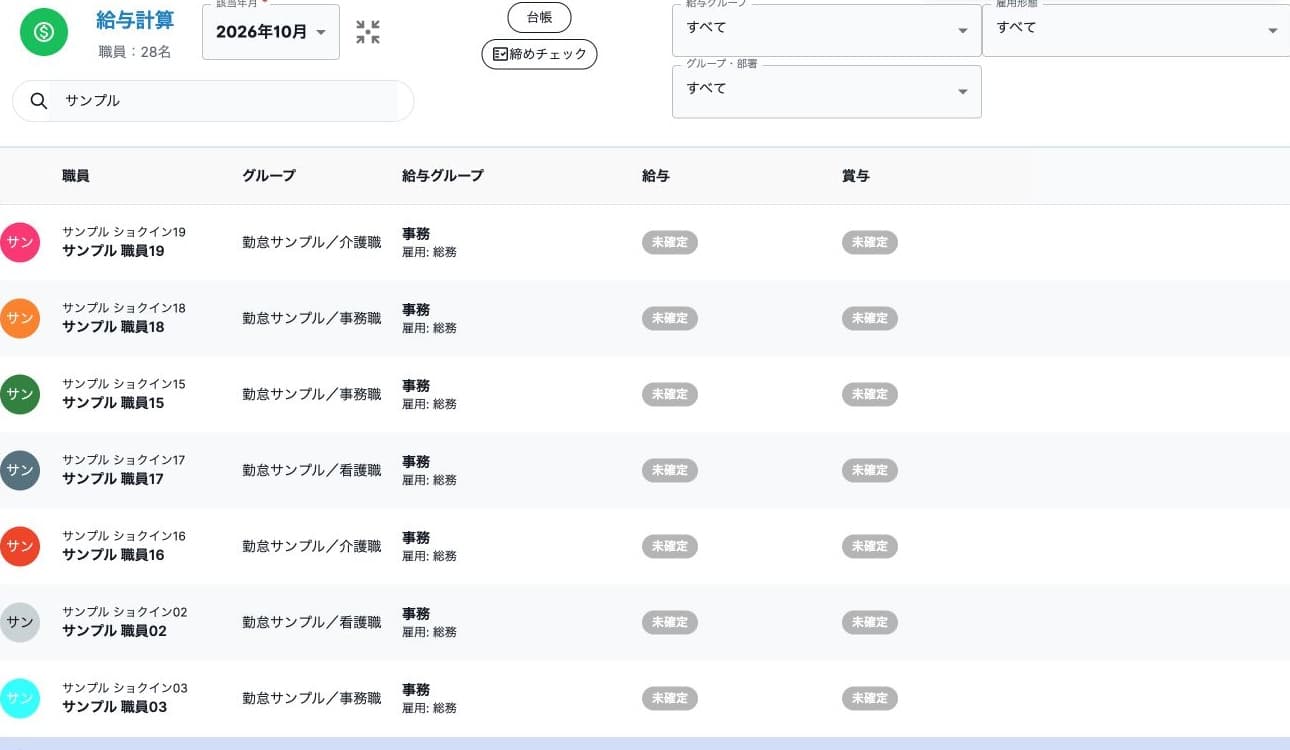The height and width of the screenshot is (750, 1290).
Task: Click the search magnifier icon
Action: pyautogui.click(x=39, y=101)
